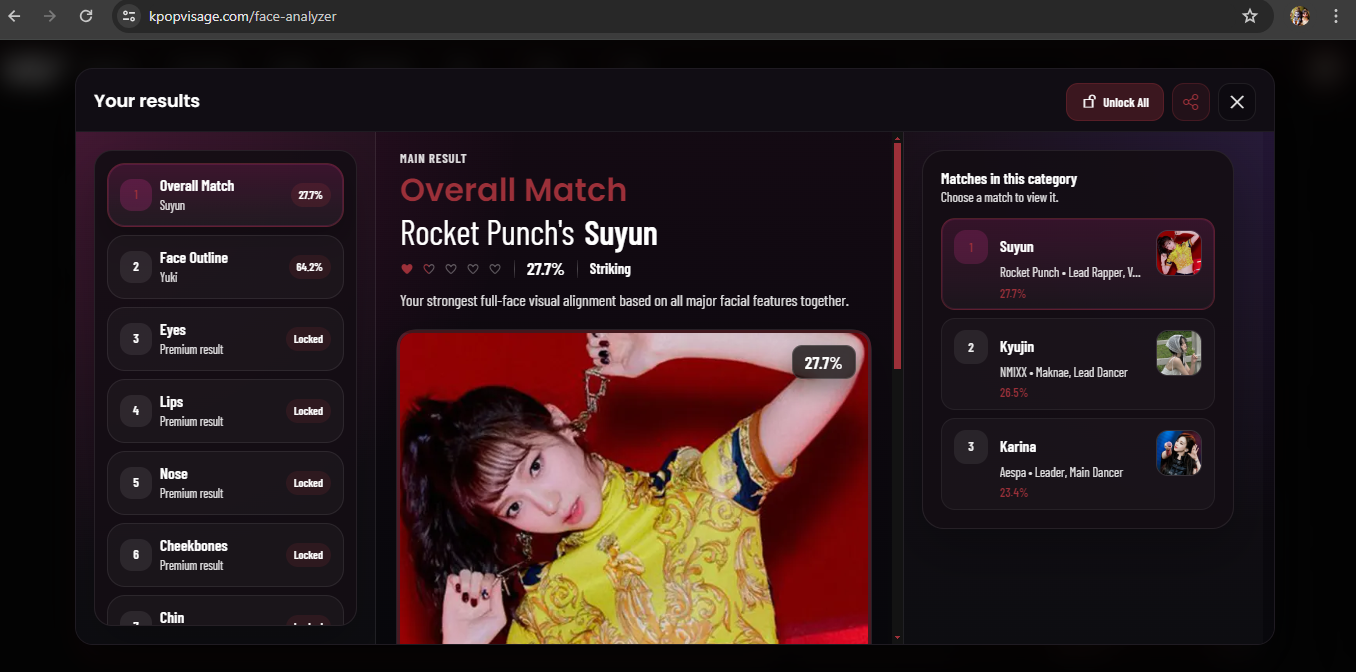Click the rank 6 badge on Cheekbones
This screenshot has height=672, width=1356.
point(136,555)
